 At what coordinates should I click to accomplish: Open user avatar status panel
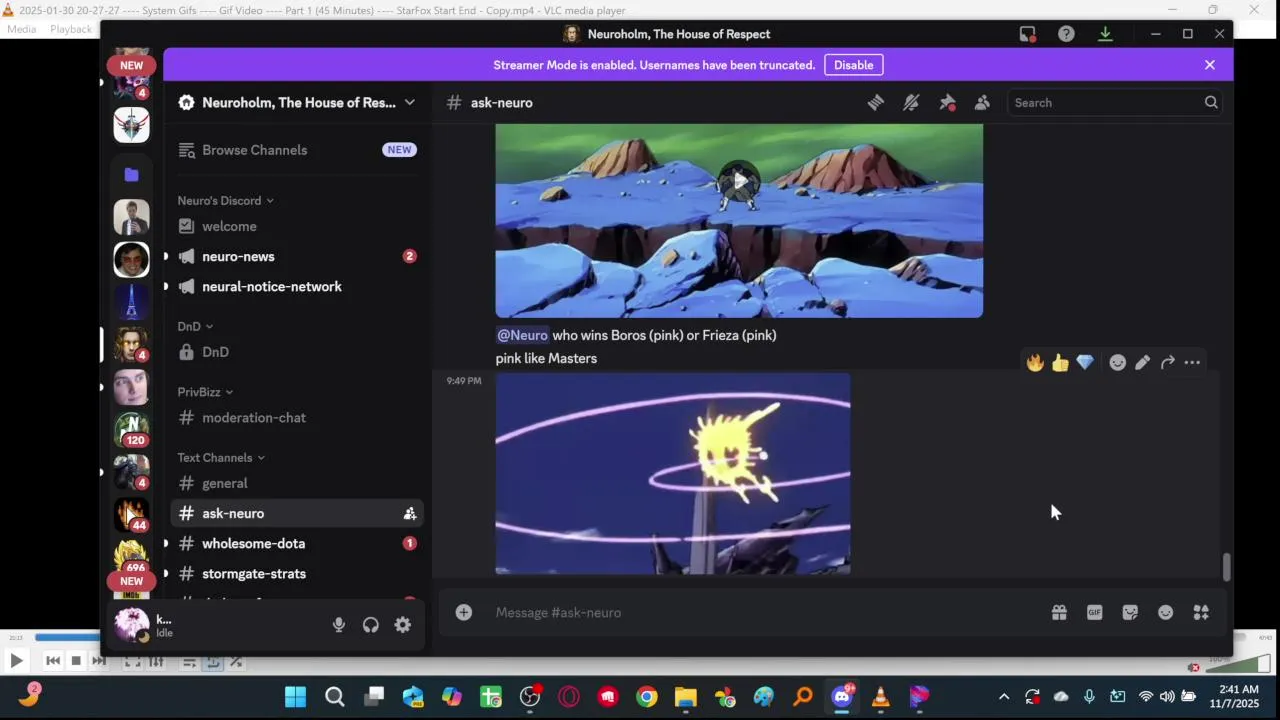[x=132, y=625]
